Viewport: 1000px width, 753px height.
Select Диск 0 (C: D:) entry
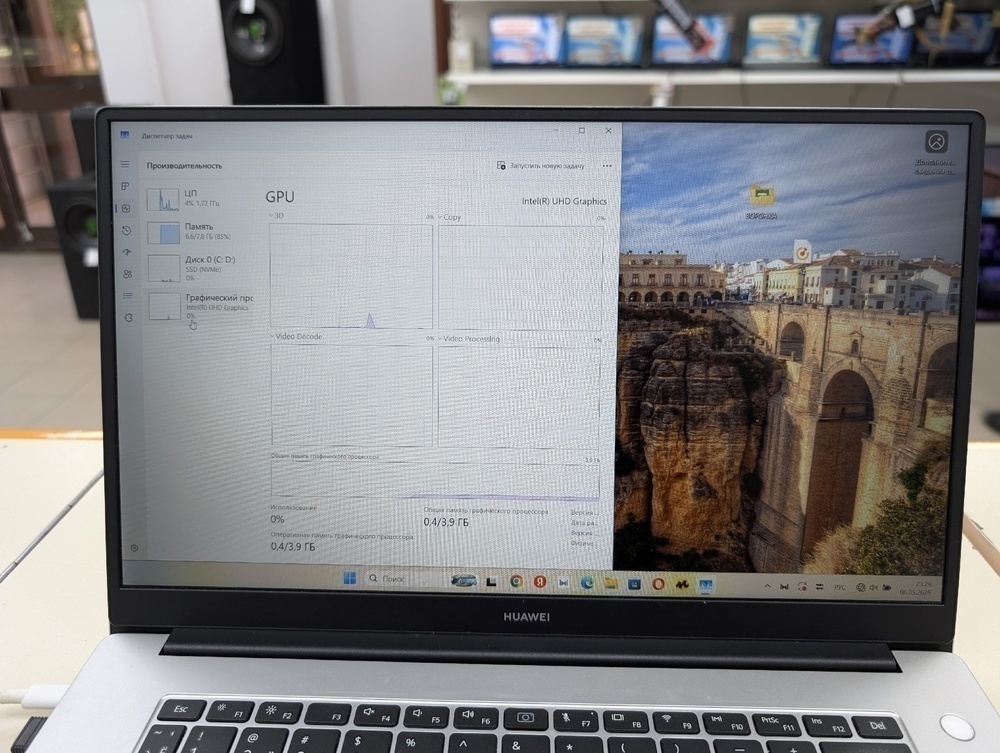click(x=199, y=268)
